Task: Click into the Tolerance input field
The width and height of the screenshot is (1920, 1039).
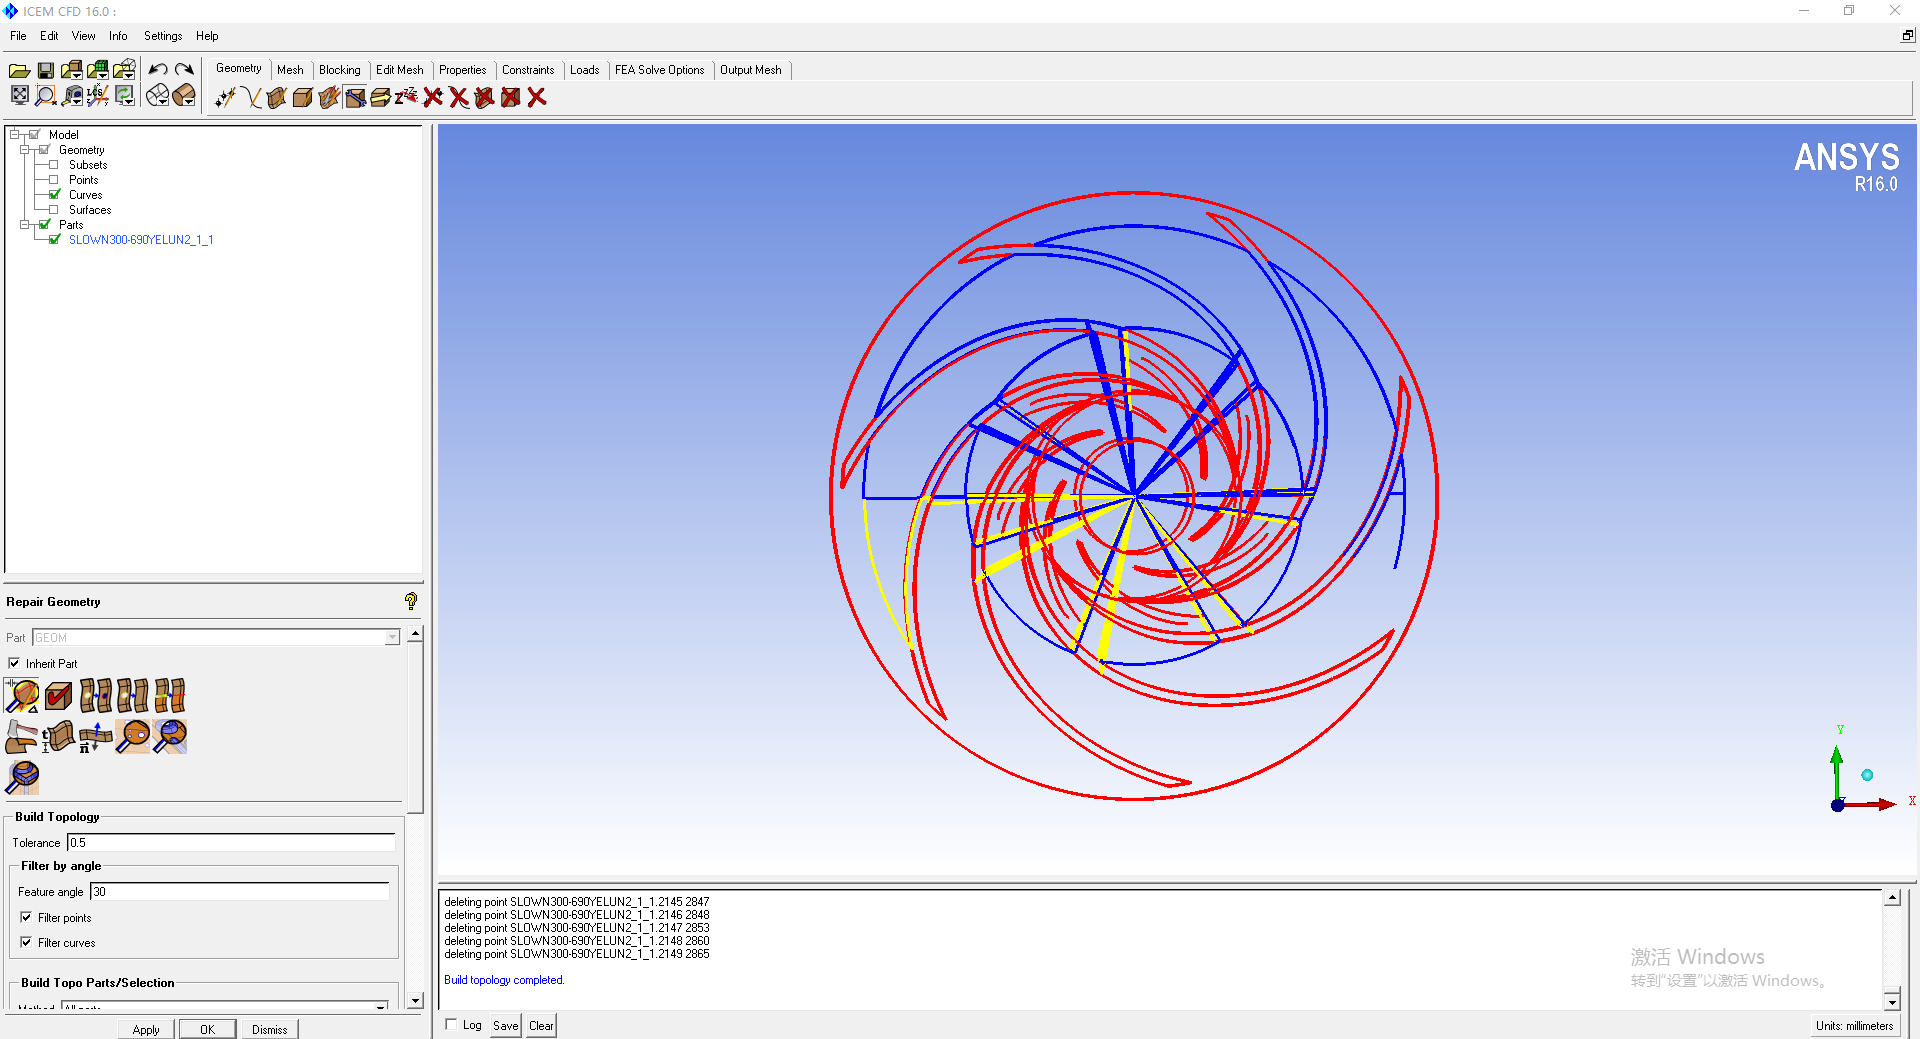Action: click(x=231, y=843)
